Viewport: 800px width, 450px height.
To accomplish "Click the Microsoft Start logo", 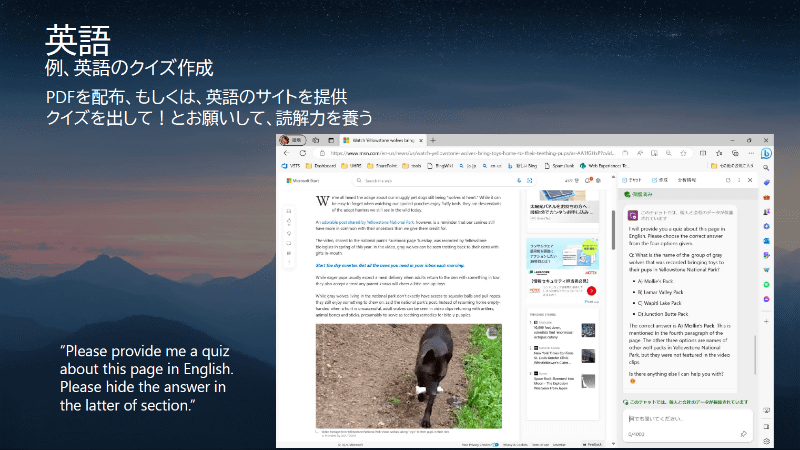I will tap(303, 181).
